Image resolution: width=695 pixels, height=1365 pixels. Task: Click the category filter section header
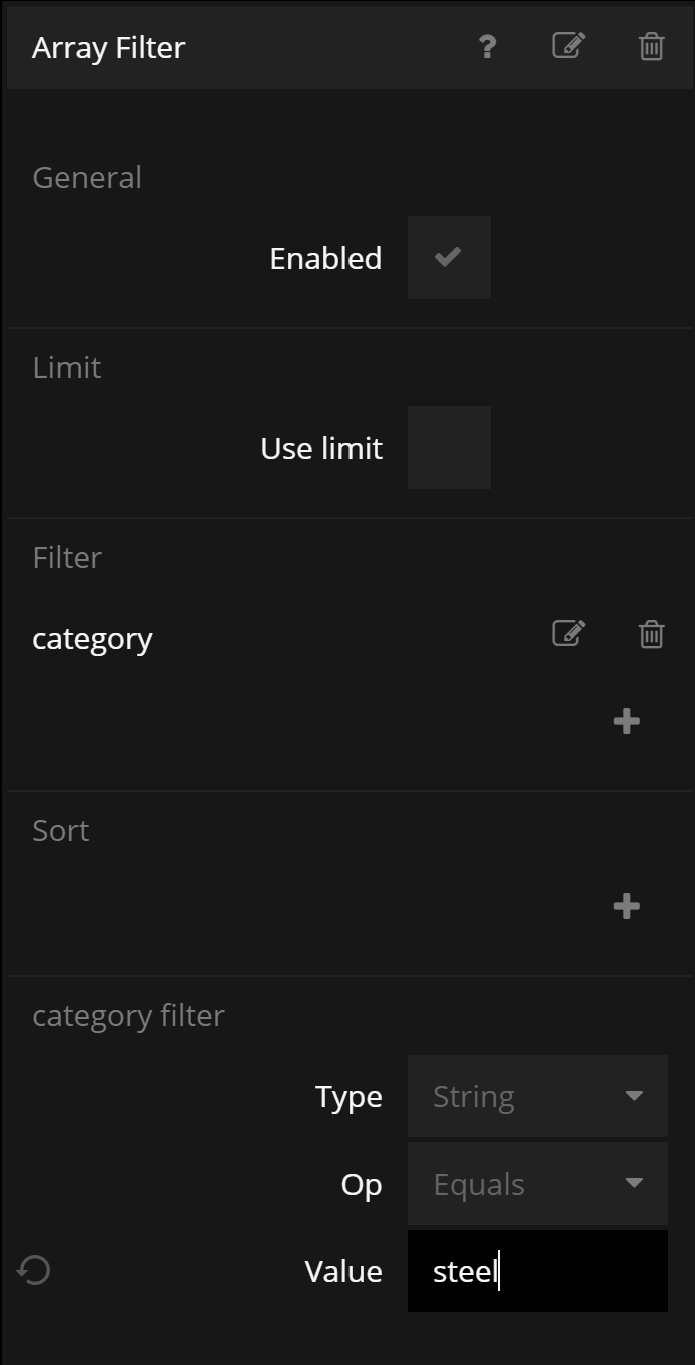click(128, 1016)
